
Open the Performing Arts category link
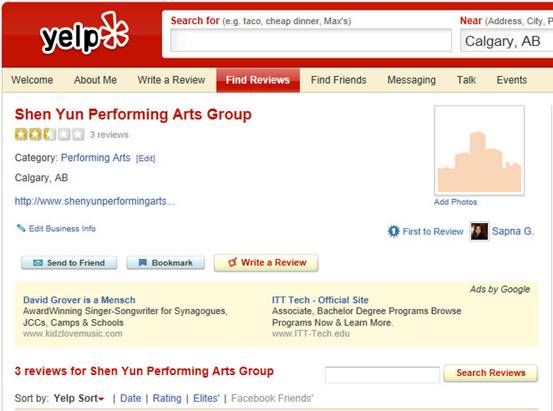(x=96, y=157)
